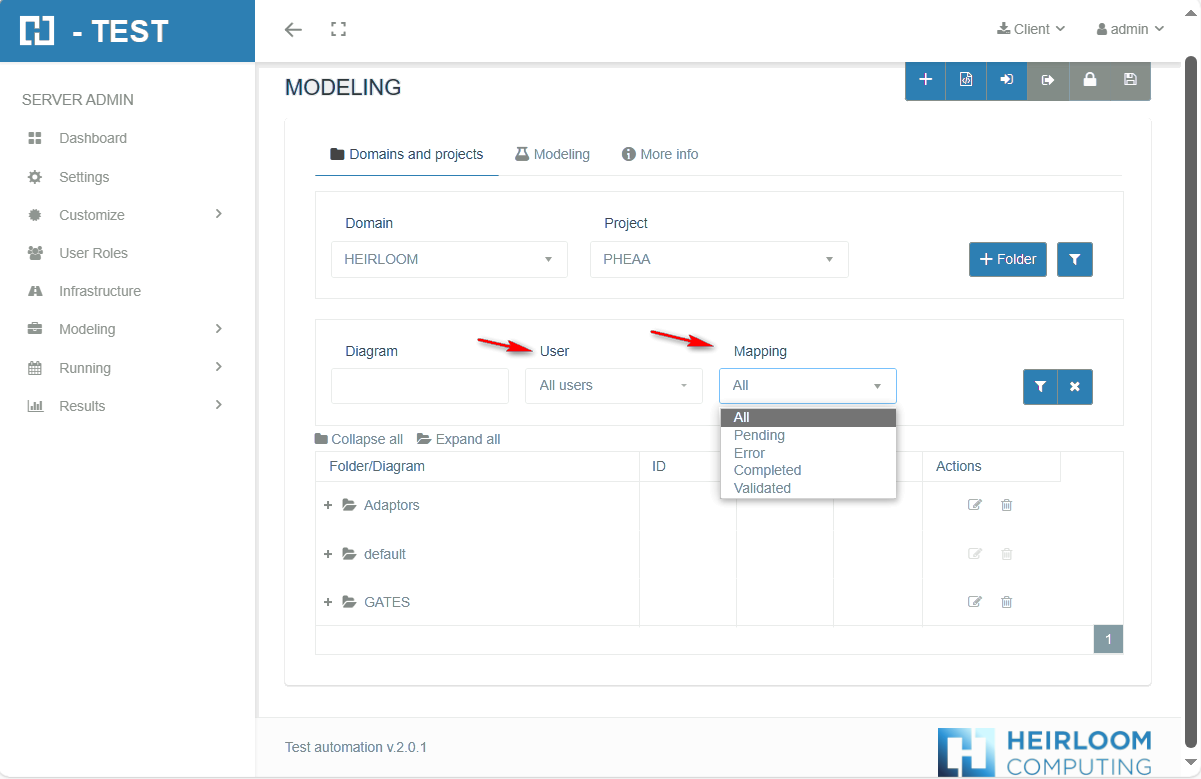
Task: Delete the GATES folder with trash icon
Action: 1006,601
